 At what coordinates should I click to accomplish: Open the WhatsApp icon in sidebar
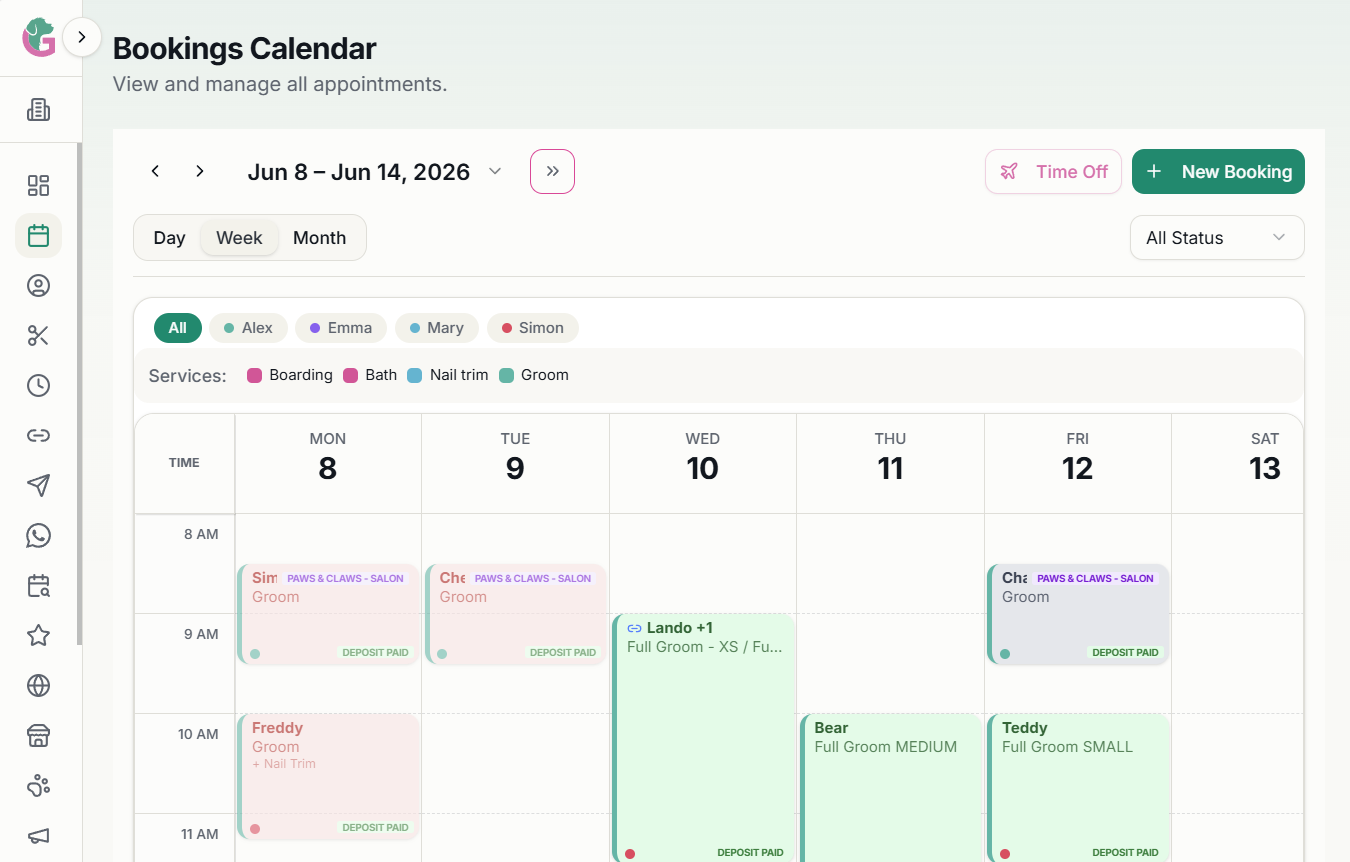(x=38, y=535)
